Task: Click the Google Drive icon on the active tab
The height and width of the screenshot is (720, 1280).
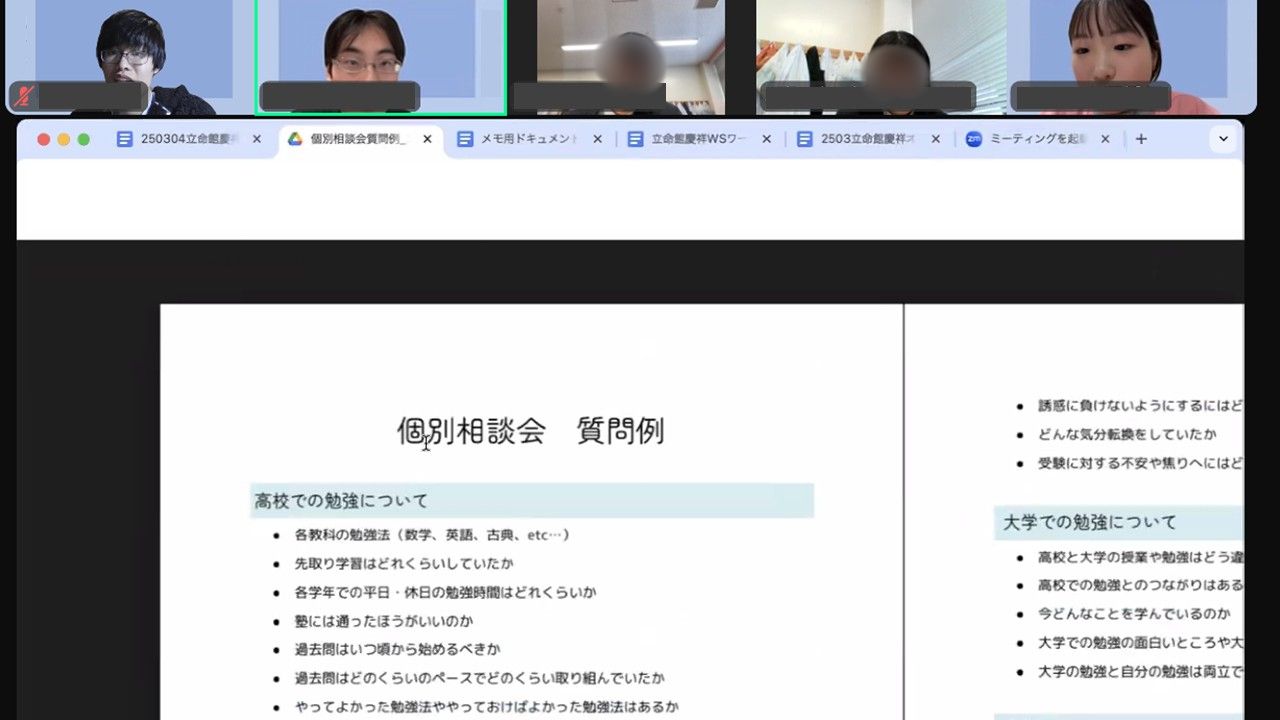Action: pyautogui.click(x=294, y=139)
